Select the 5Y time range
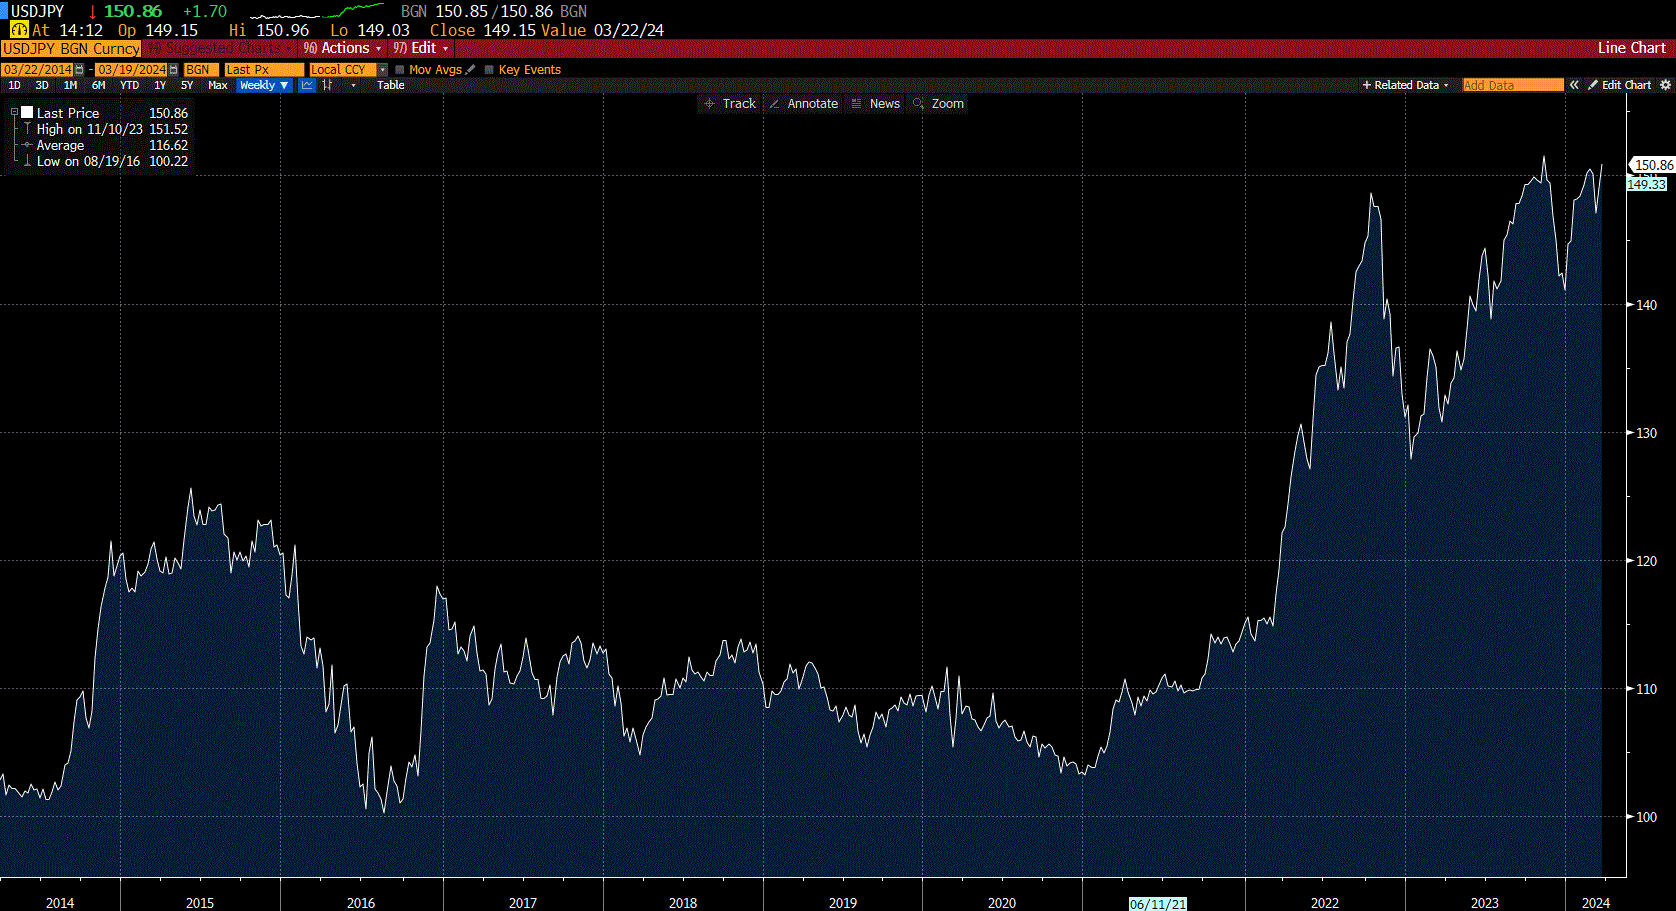The width and height of the screenshot is (1676, 911). 187,85
